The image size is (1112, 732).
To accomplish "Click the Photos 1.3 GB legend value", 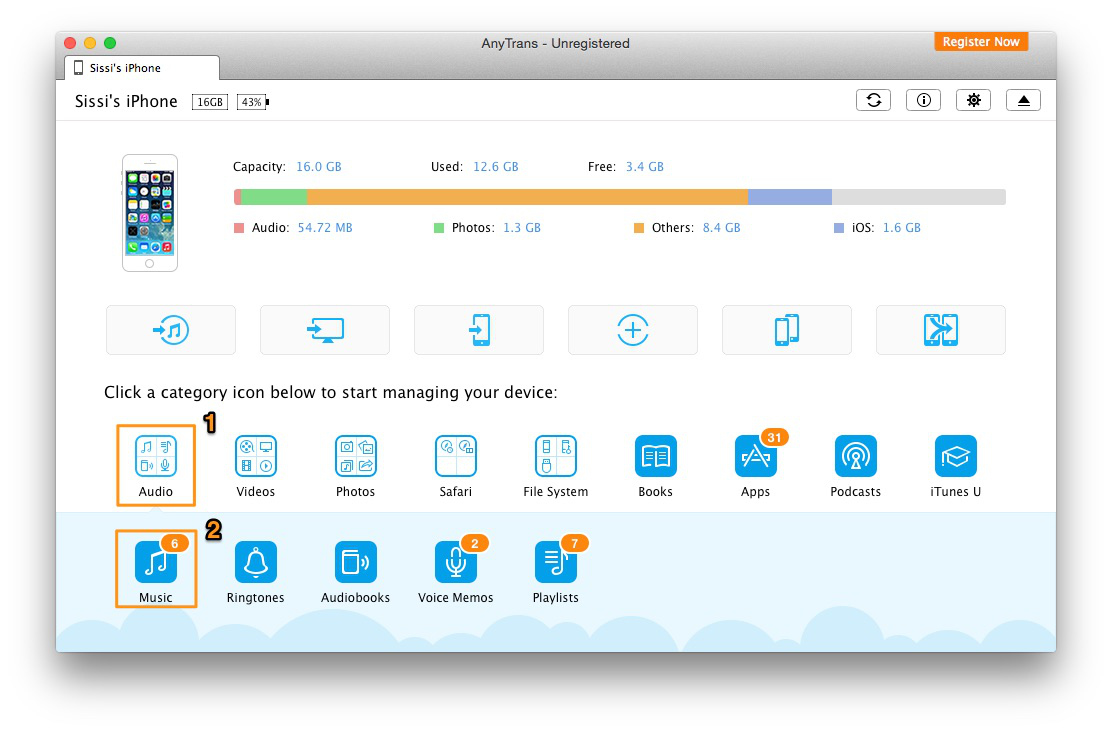I will [522, 228].
